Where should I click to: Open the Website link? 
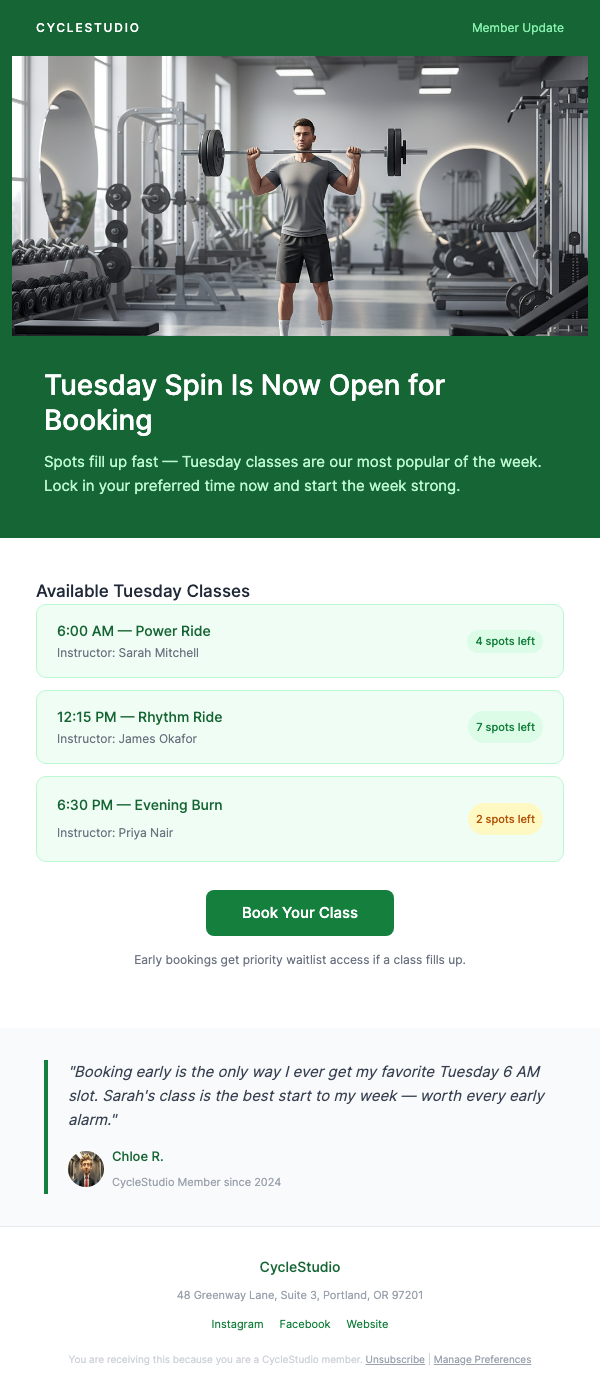coord(367,1323)
